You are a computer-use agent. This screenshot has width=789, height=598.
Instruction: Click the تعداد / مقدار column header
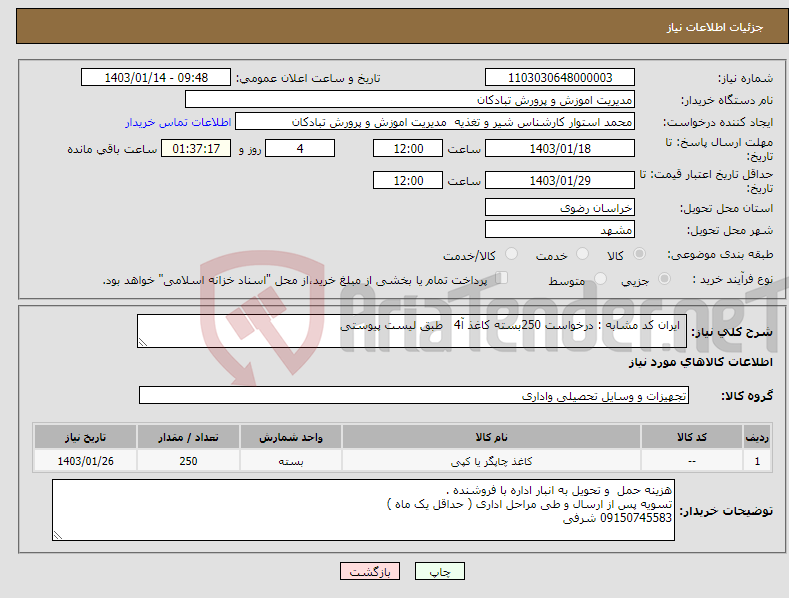point(188,437)
